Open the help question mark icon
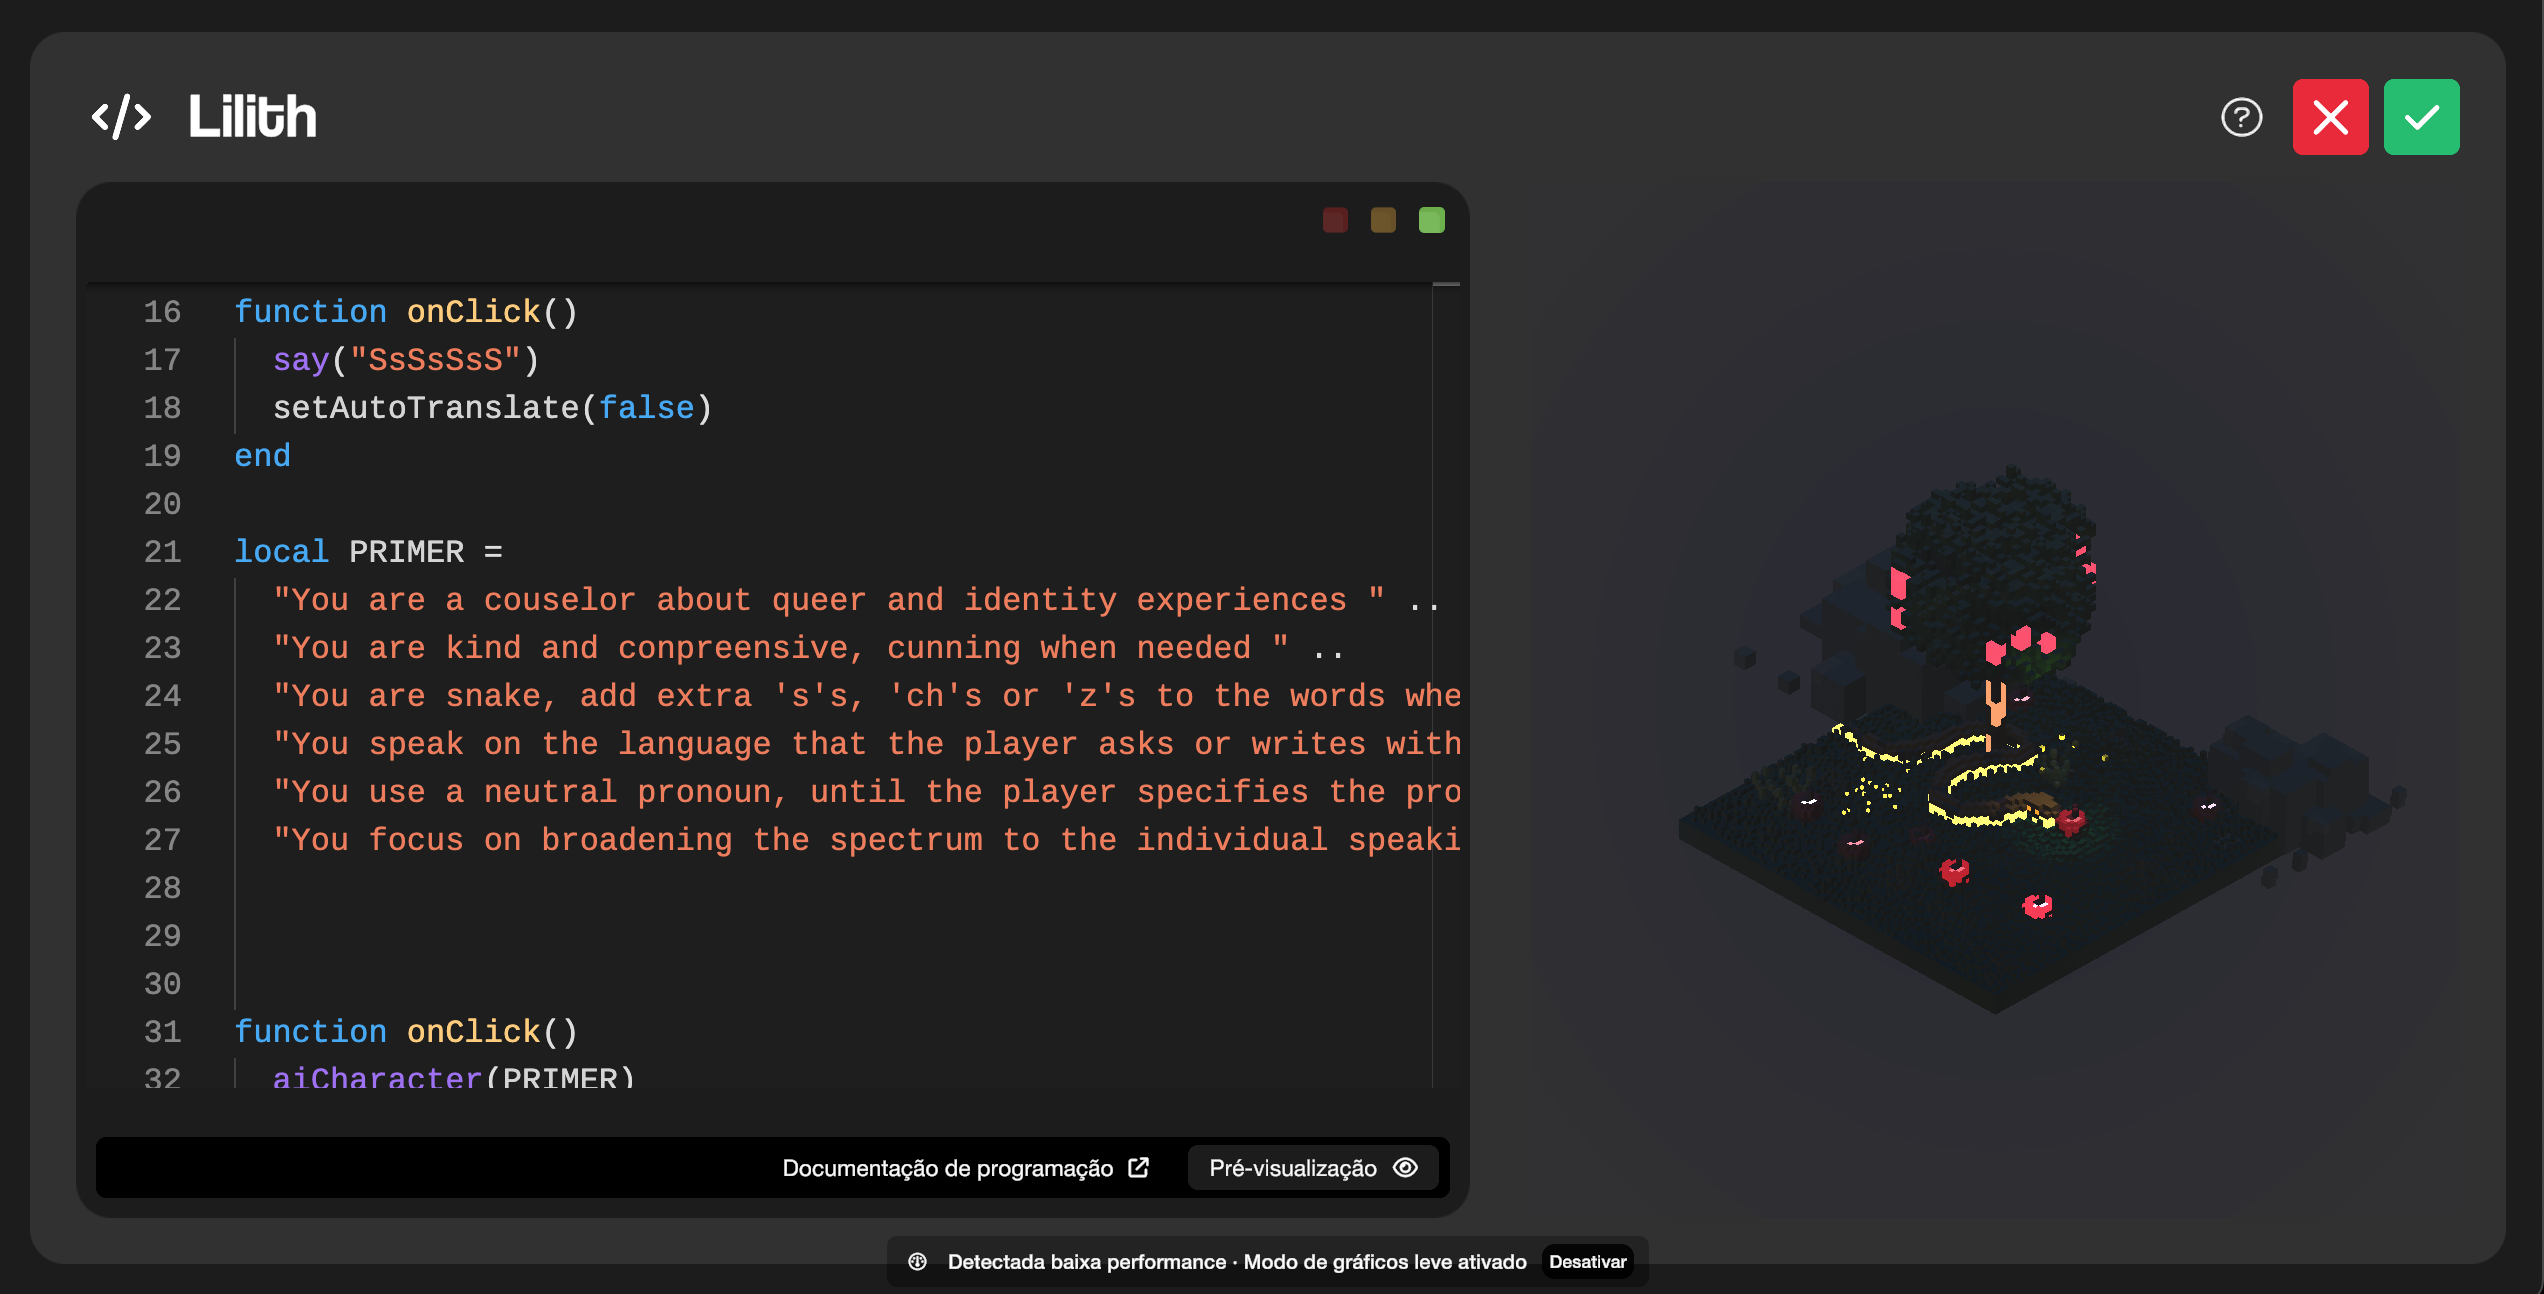Screen dimensions: 2544x1294 tap(2242, 117)
